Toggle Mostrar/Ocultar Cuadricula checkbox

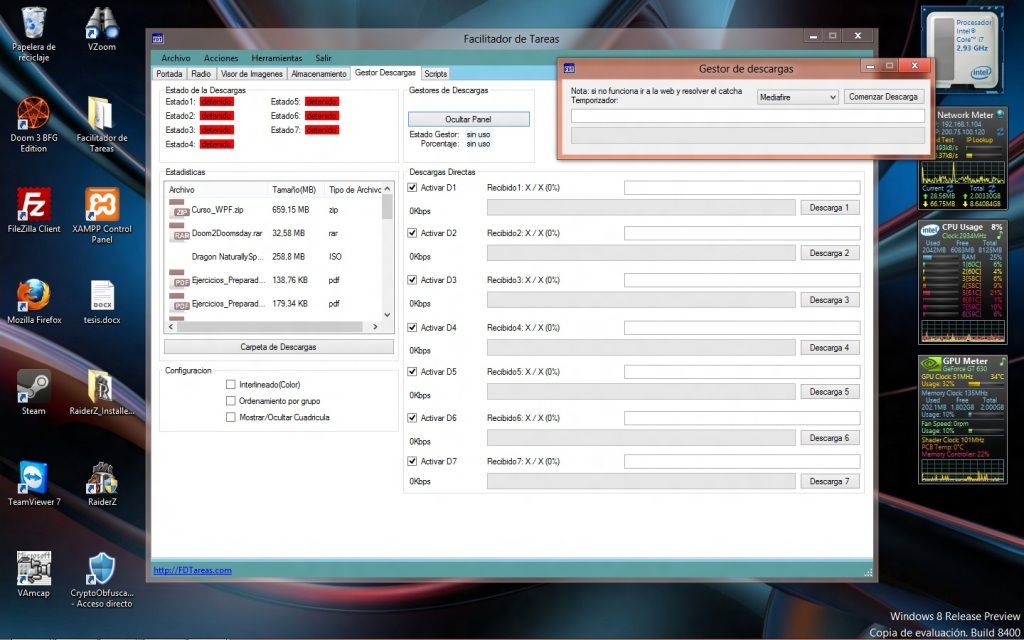tap(231, 417)
